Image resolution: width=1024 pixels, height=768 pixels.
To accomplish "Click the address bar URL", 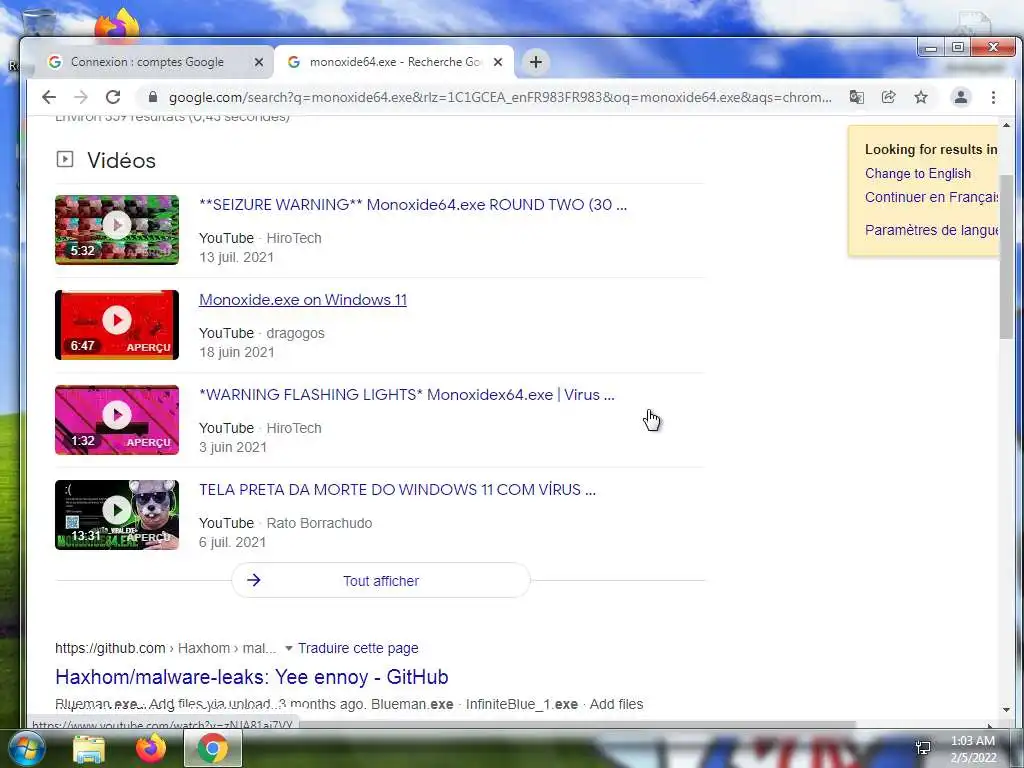I will [500, 97].
